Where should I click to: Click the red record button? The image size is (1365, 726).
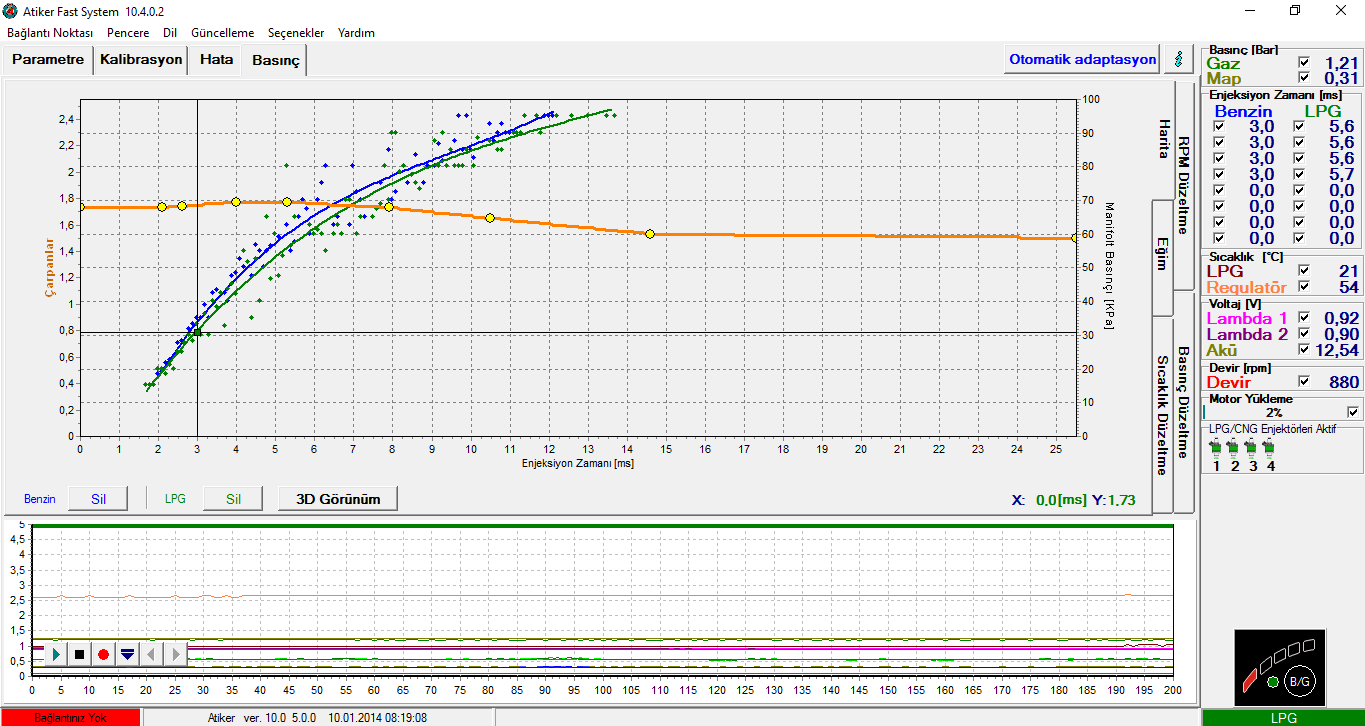coord(103,654)
